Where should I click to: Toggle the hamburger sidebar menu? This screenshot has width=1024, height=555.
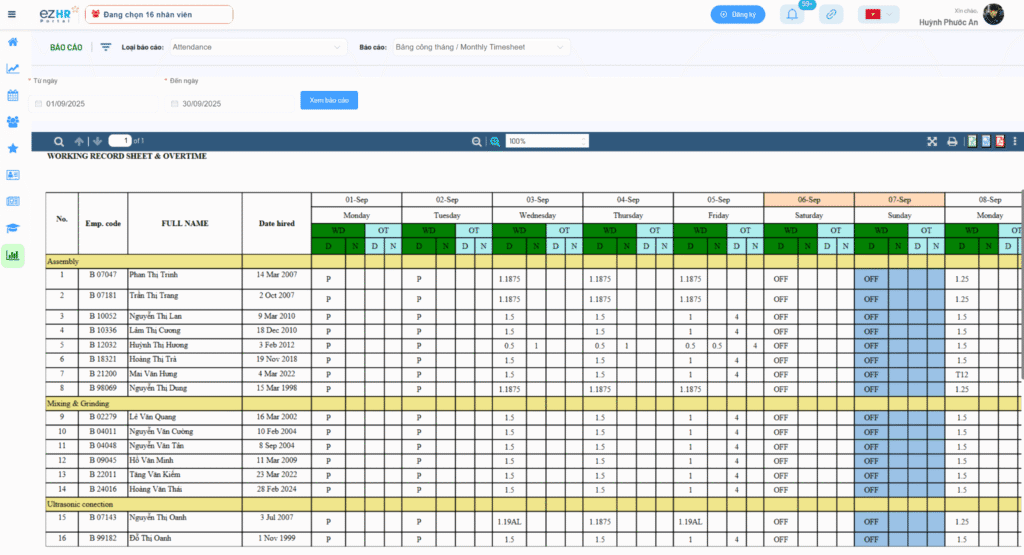tap(12, 14)
